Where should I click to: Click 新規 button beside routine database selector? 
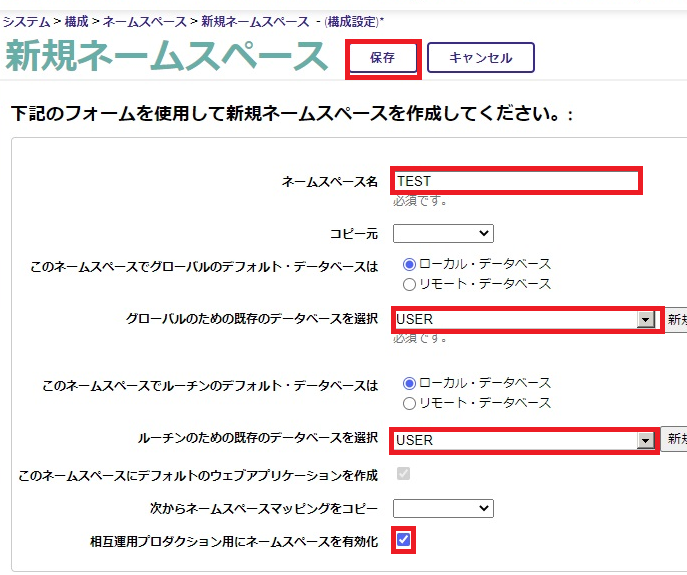coord(674,440)
